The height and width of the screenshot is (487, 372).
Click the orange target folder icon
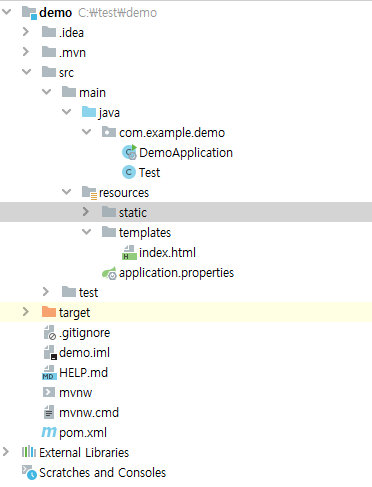tap(49, 312)
